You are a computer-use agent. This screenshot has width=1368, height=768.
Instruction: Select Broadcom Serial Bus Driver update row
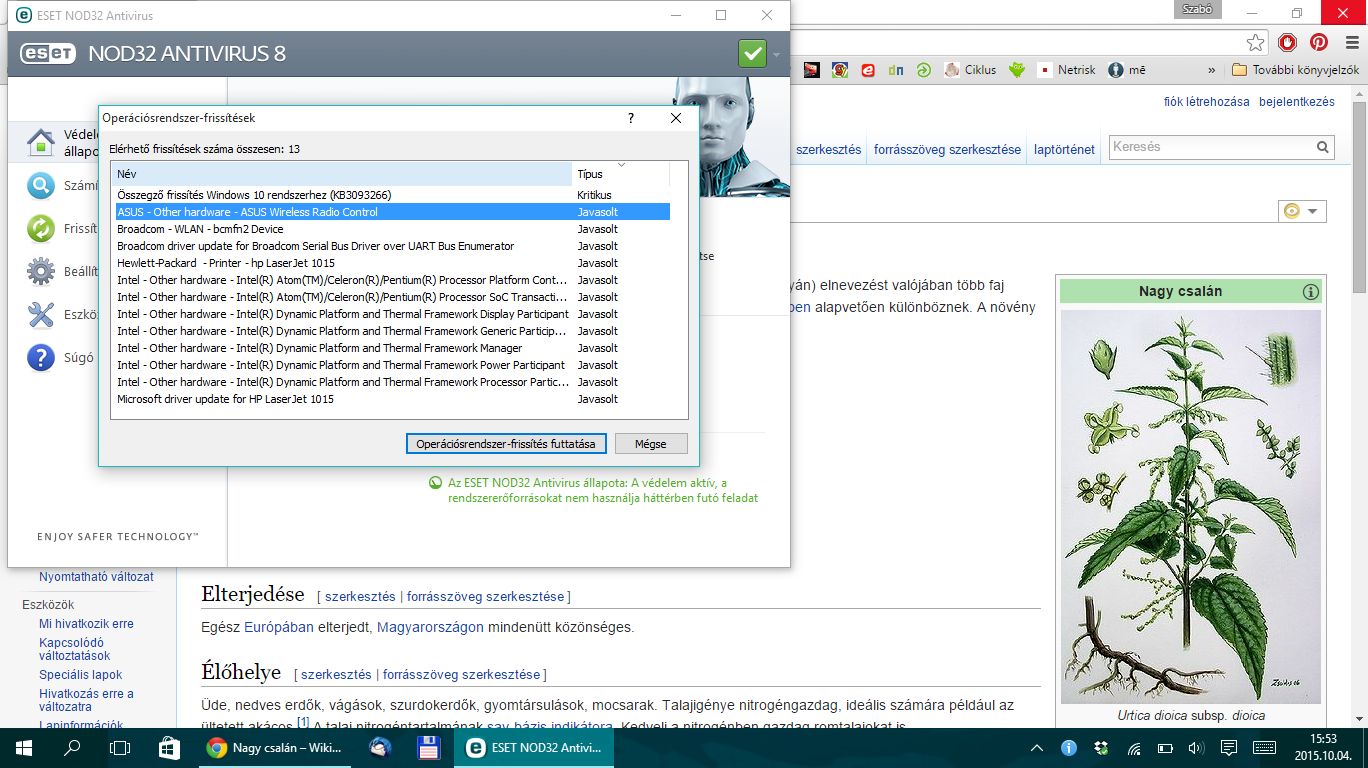click(x=392, y=246)
